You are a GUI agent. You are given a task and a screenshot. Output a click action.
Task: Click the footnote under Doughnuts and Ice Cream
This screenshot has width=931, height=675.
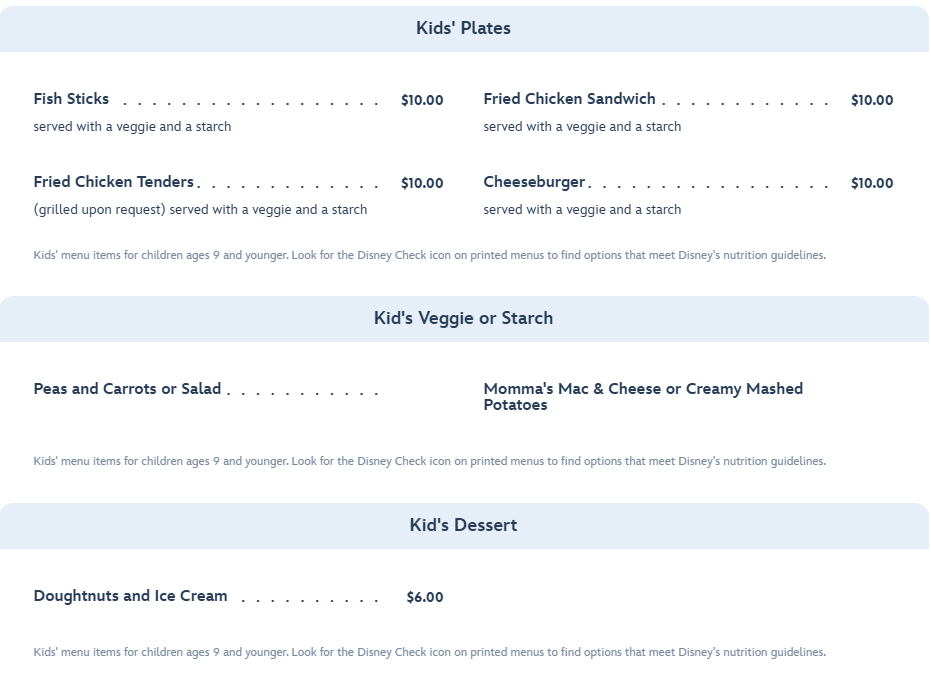[x=429, y=652]
